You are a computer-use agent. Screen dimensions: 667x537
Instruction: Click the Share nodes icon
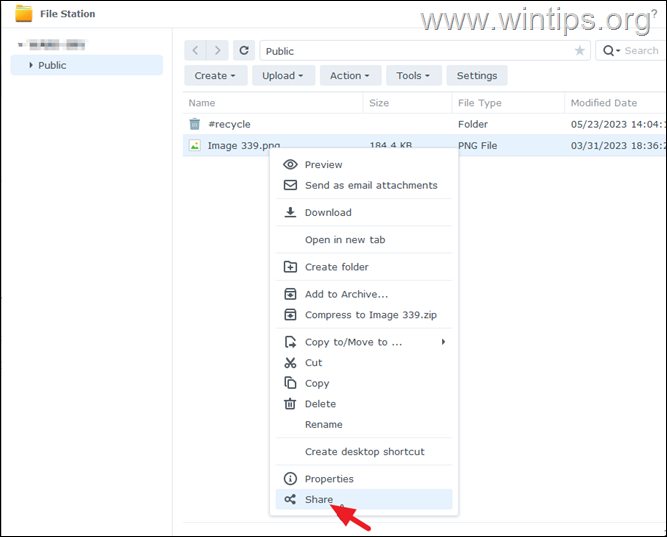290,499
